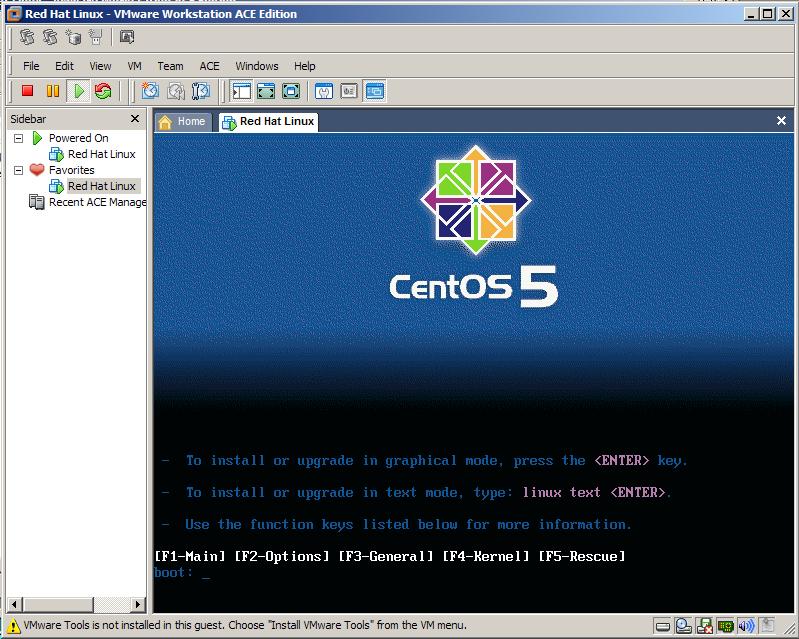Toggle the sidebar visibility toolbar button
This screenshot has height=639, width=799.
[x=241, y=91]
